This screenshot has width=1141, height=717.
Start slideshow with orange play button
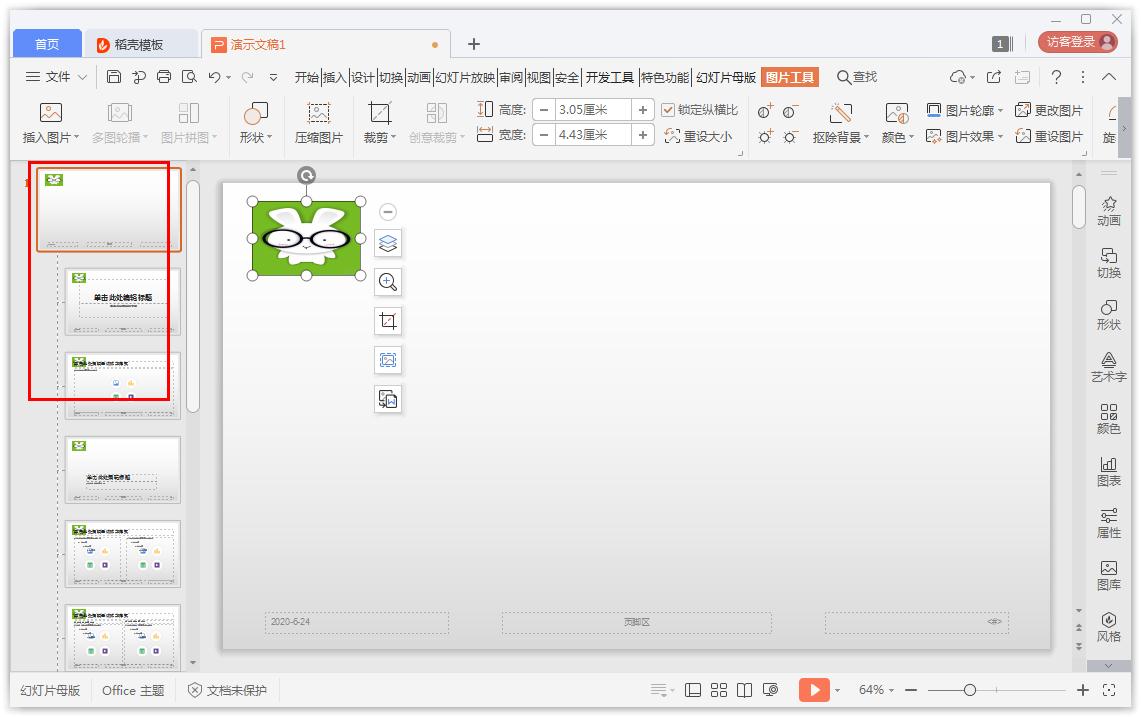[814, 690]
